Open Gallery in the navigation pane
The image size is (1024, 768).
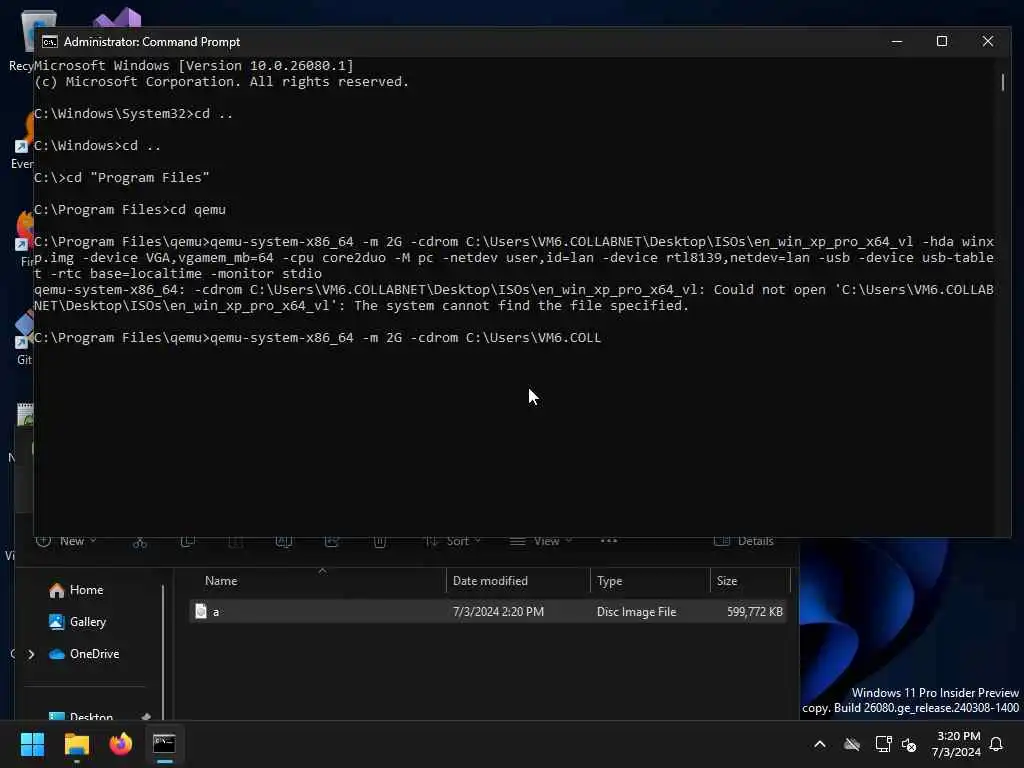[78, 622]
